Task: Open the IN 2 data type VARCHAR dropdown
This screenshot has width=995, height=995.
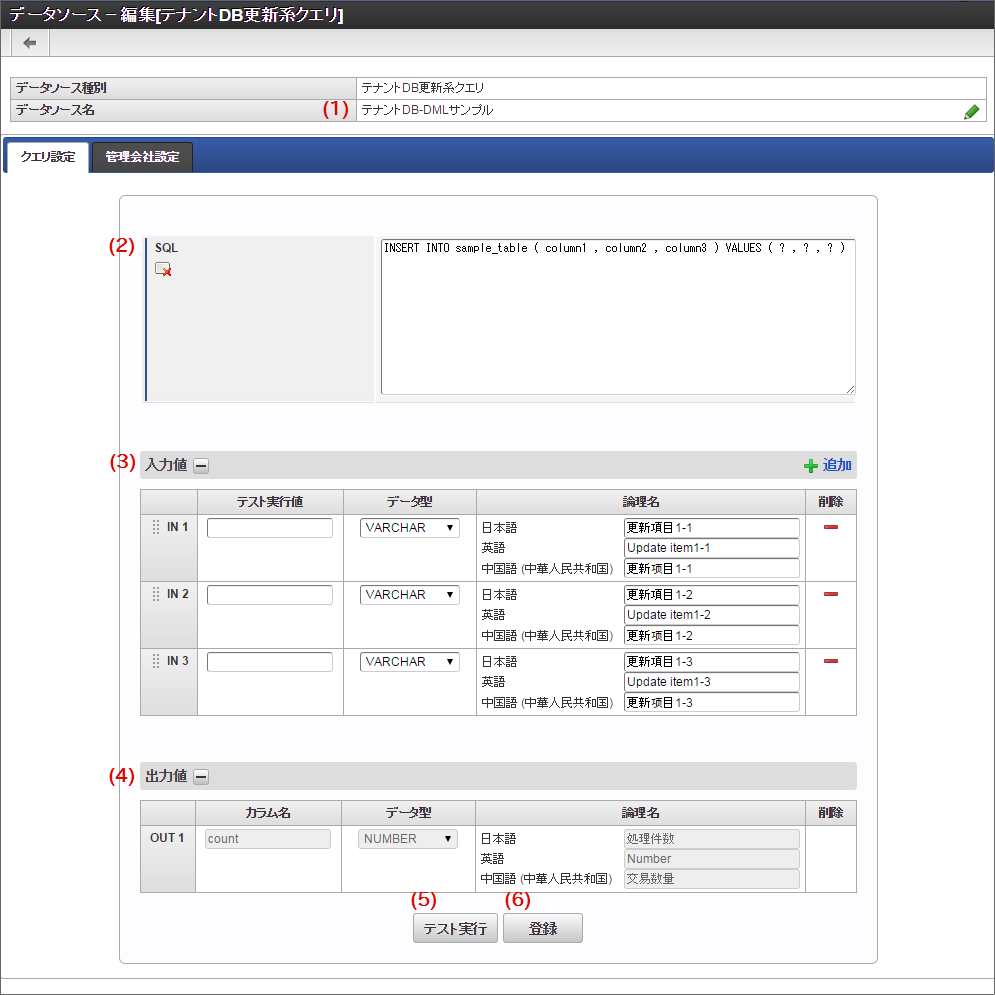Action: click(x=409, y=595)
